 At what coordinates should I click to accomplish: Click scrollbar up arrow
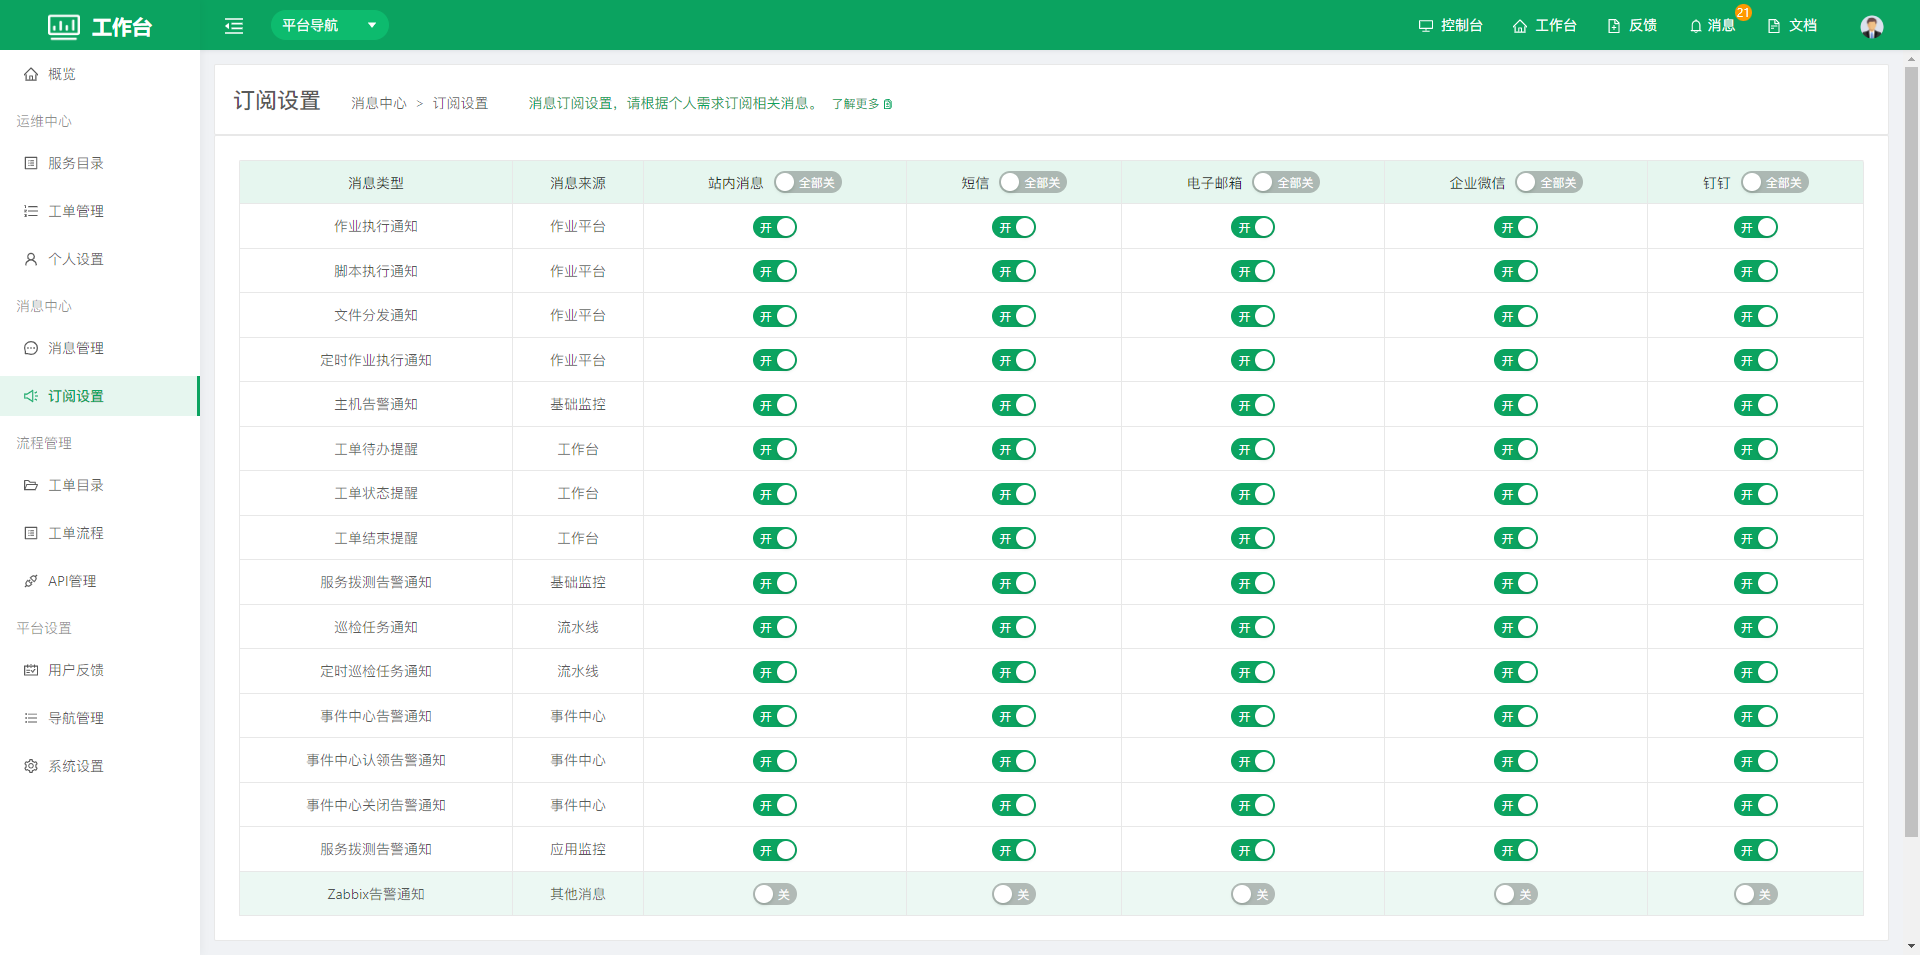coord(1911,59)
